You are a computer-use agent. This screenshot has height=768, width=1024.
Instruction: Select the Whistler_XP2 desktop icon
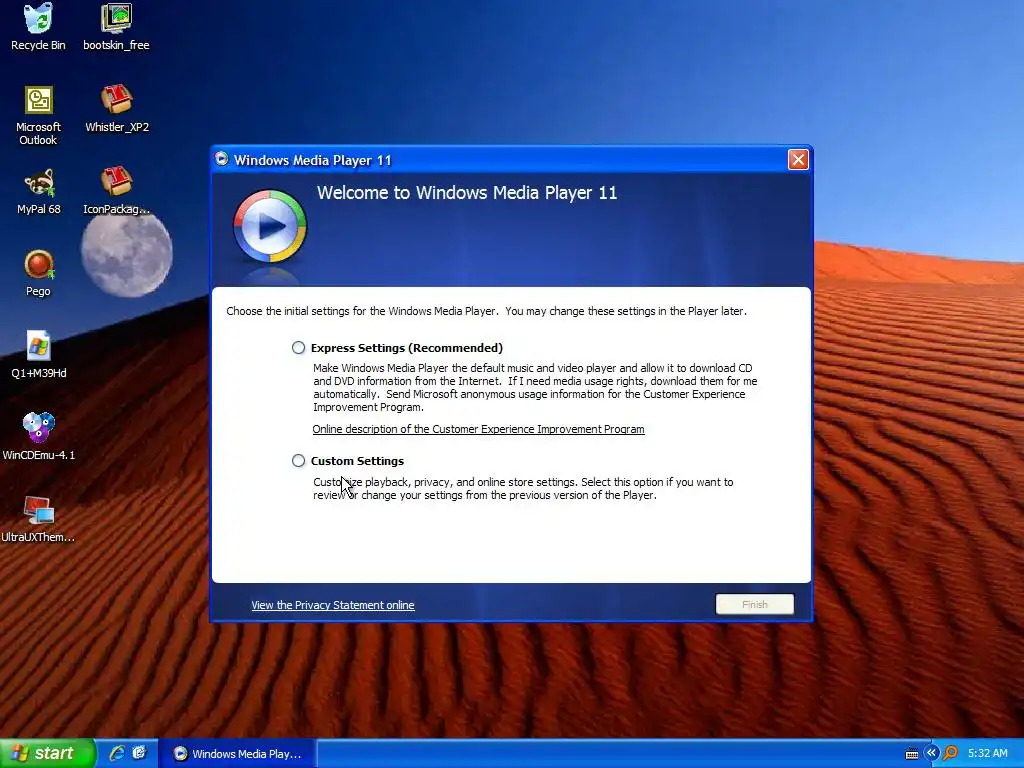pos(117,109)
